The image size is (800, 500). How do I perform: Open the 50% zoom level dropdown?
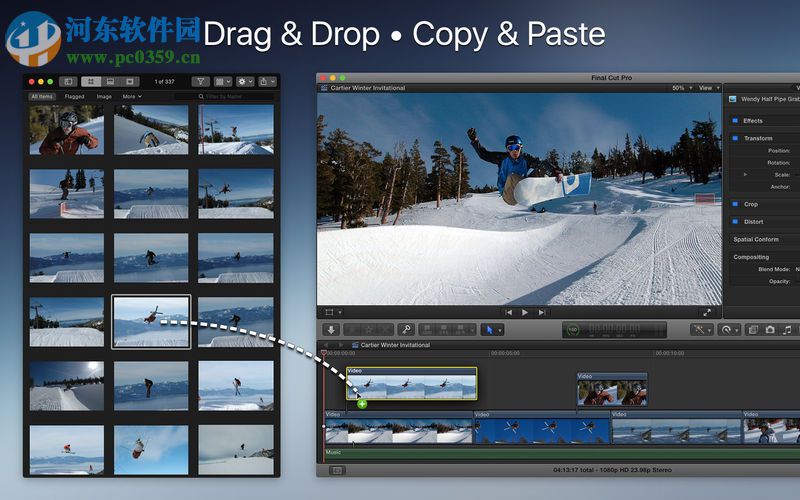tap(682, 88)
